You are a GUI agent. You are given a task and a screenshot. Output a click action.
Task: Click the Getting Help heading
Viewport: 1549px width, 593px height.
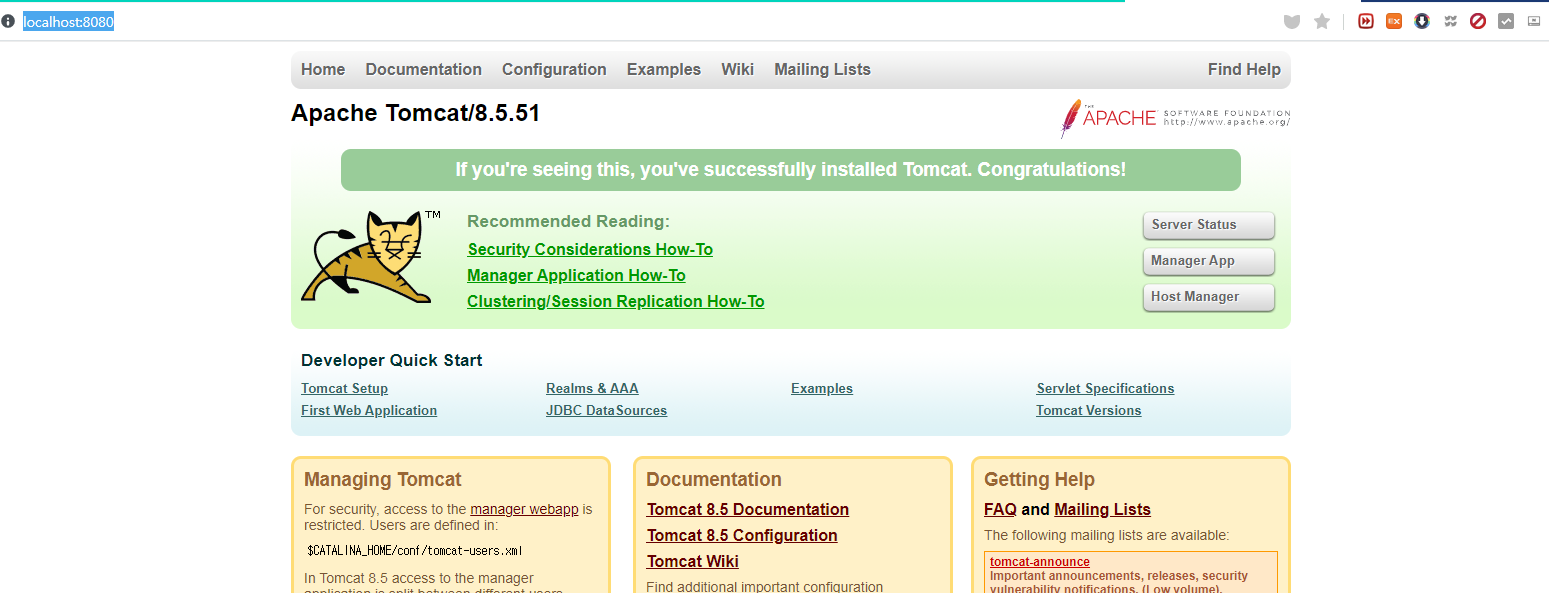point(1039,480)
